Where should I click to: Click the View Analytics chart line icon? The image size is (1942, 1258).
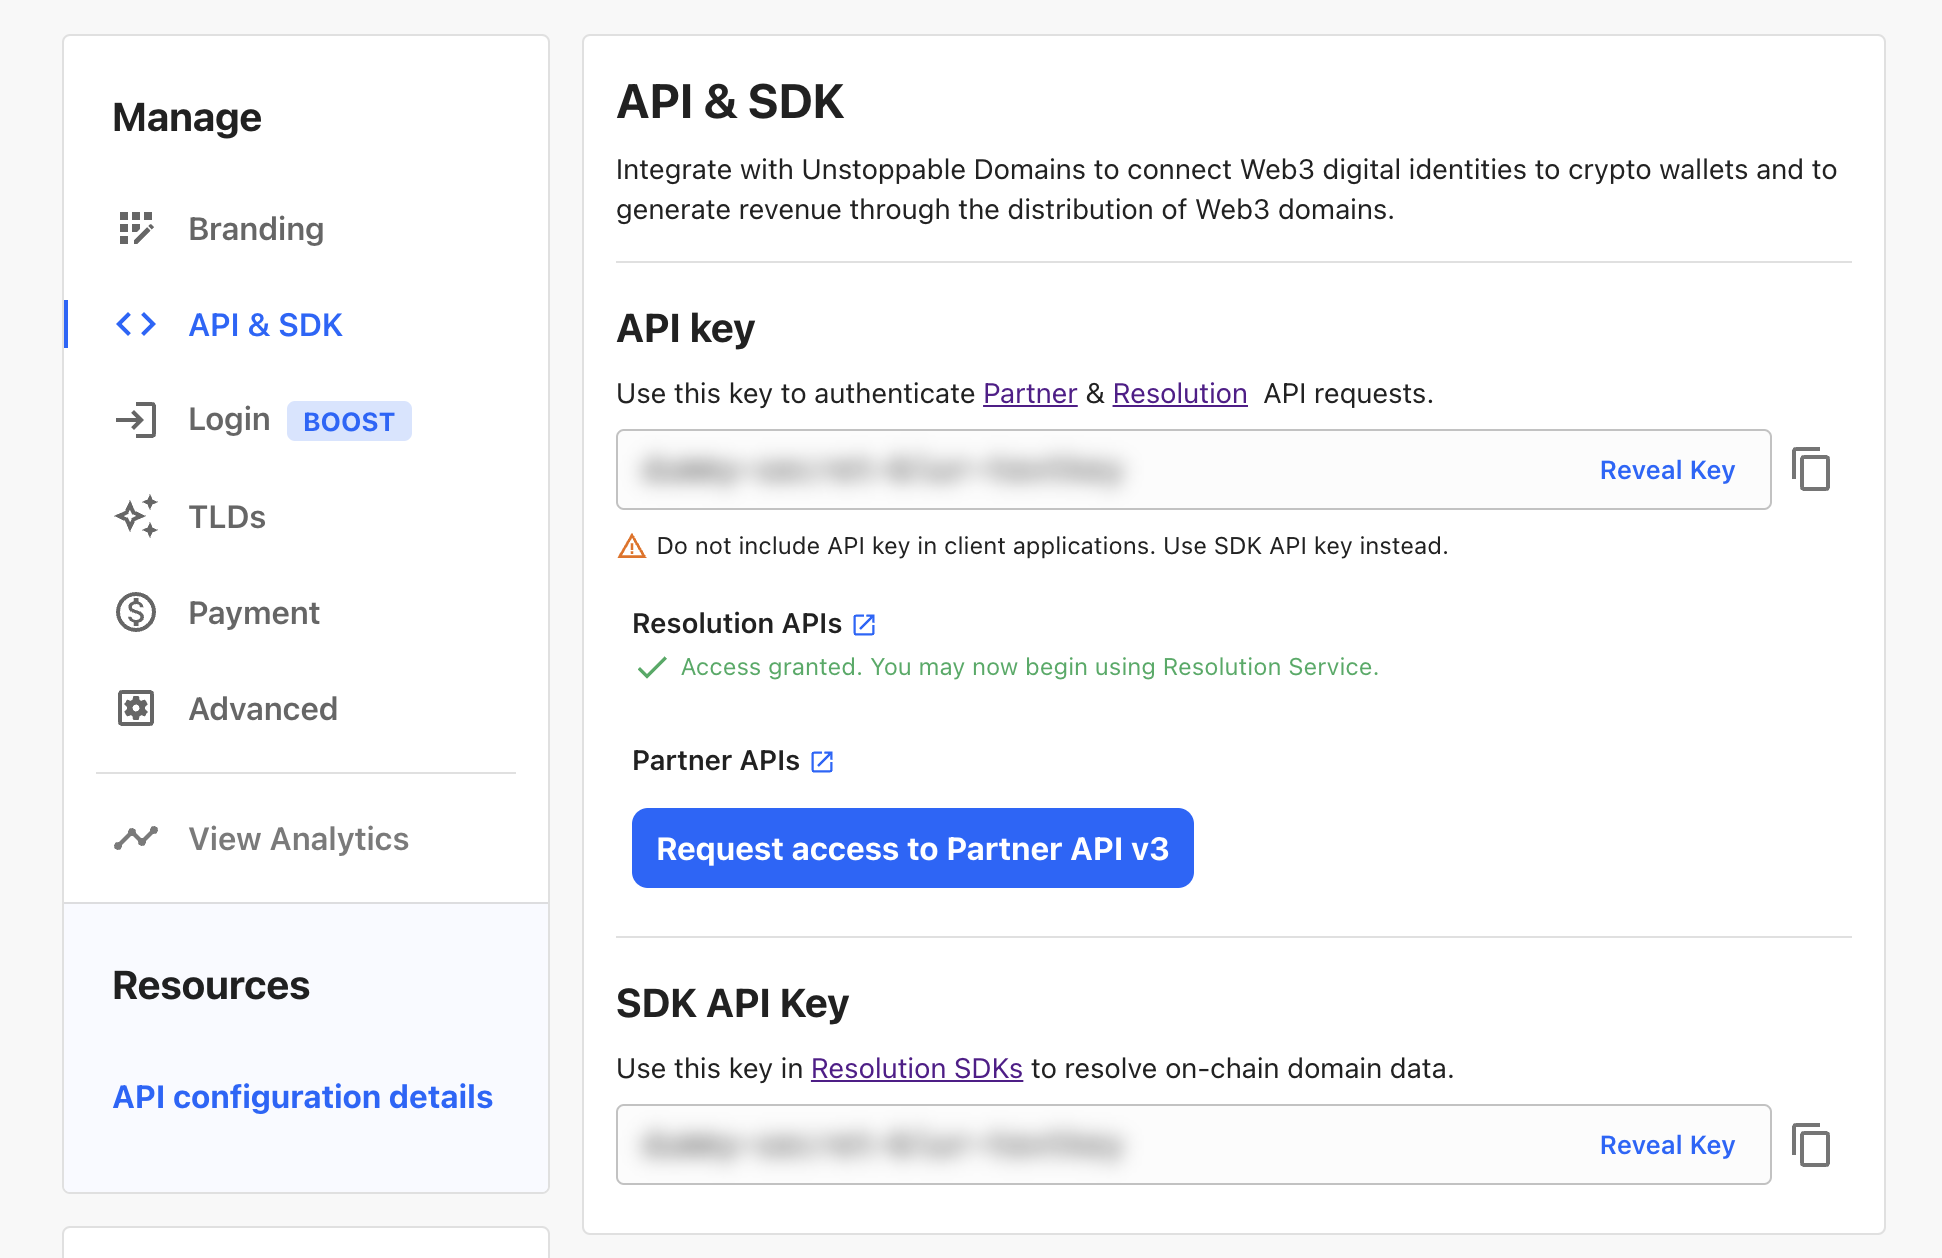click(x=136, y=838)
